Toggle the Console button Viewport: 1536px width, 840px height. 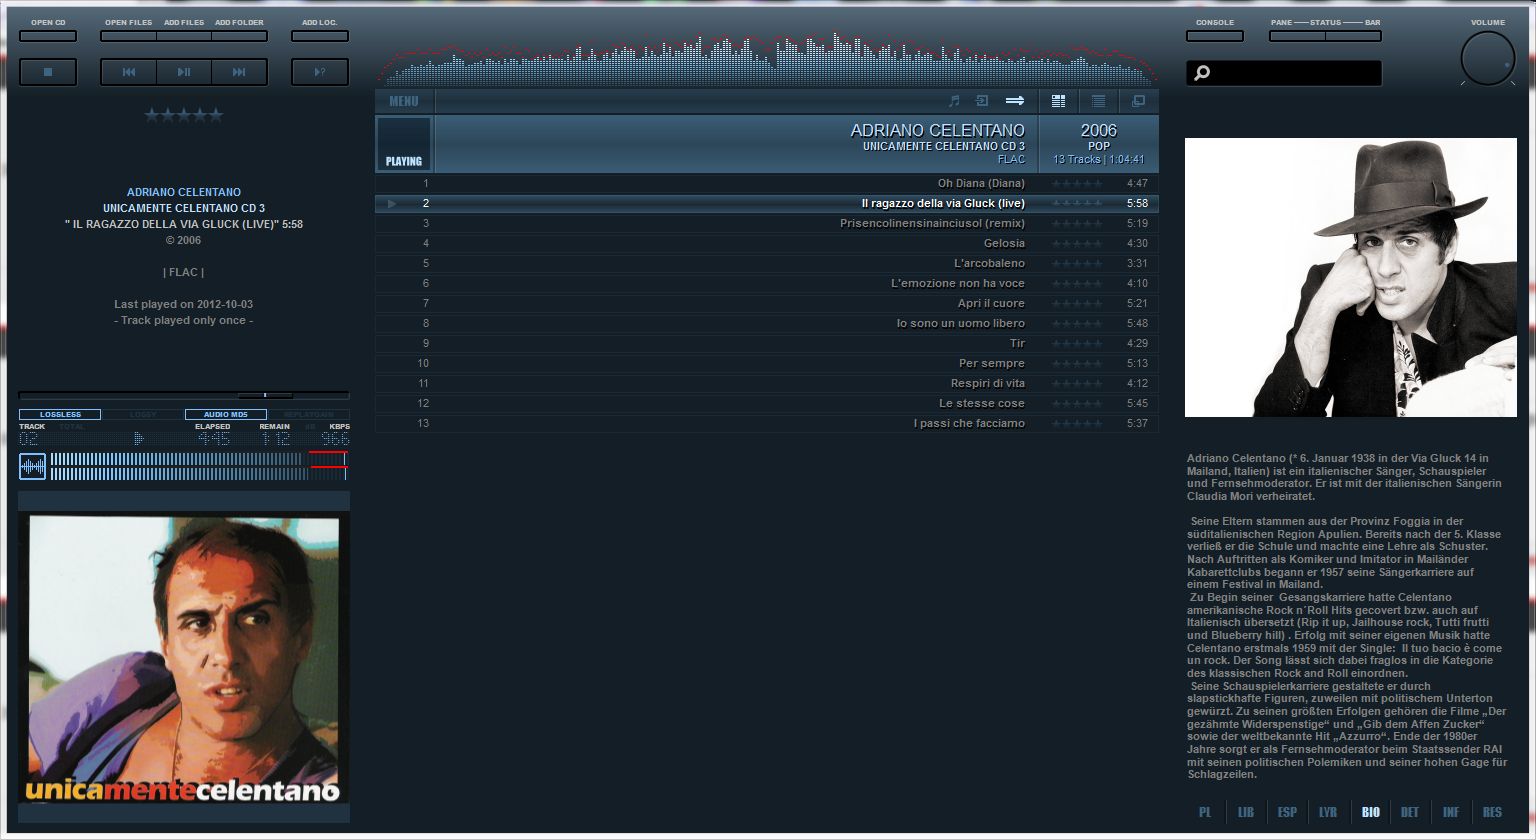(1215, 36)
